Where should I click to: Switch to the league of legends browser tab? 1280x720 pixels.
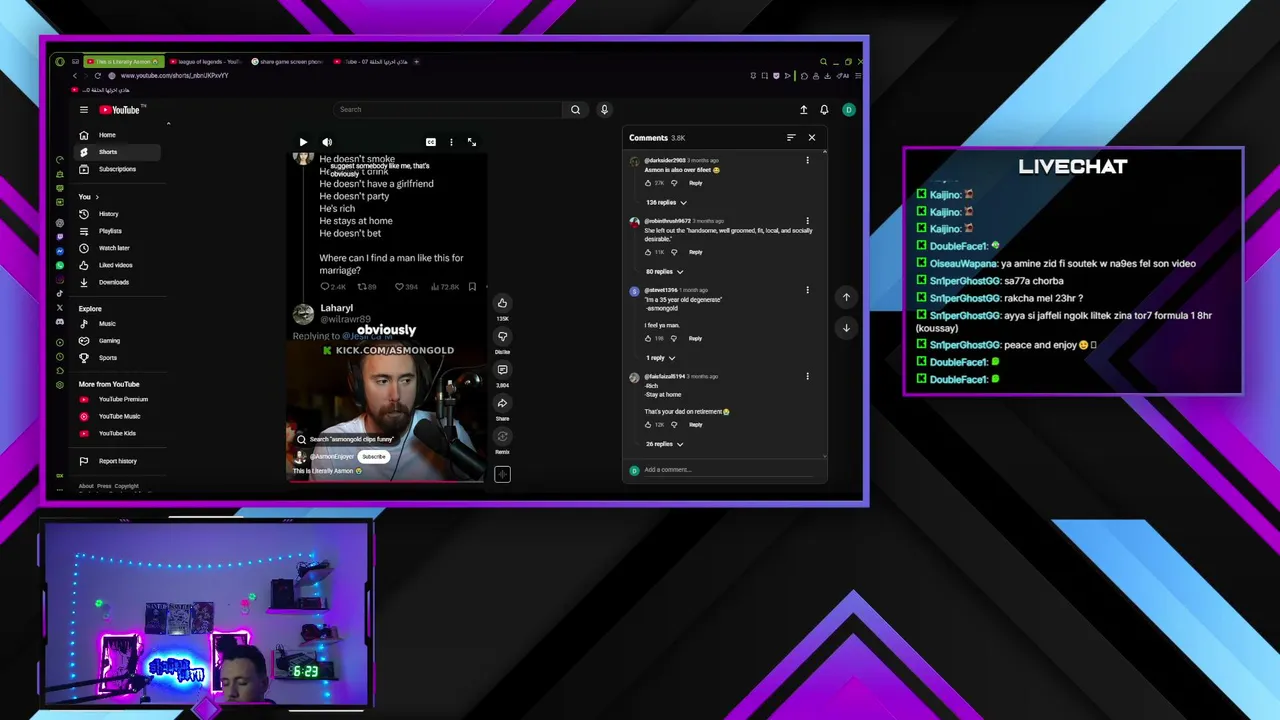point(206,62)
